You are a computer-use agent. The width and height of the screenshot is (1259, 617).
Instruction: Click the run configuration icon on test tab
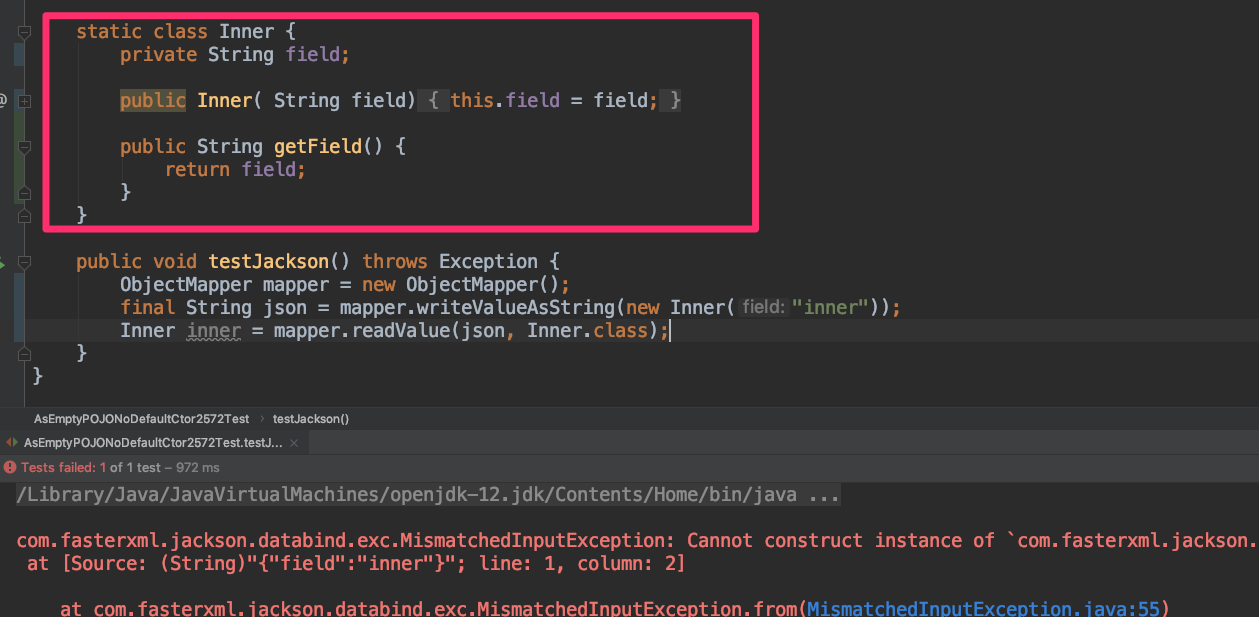coord(12,442)
